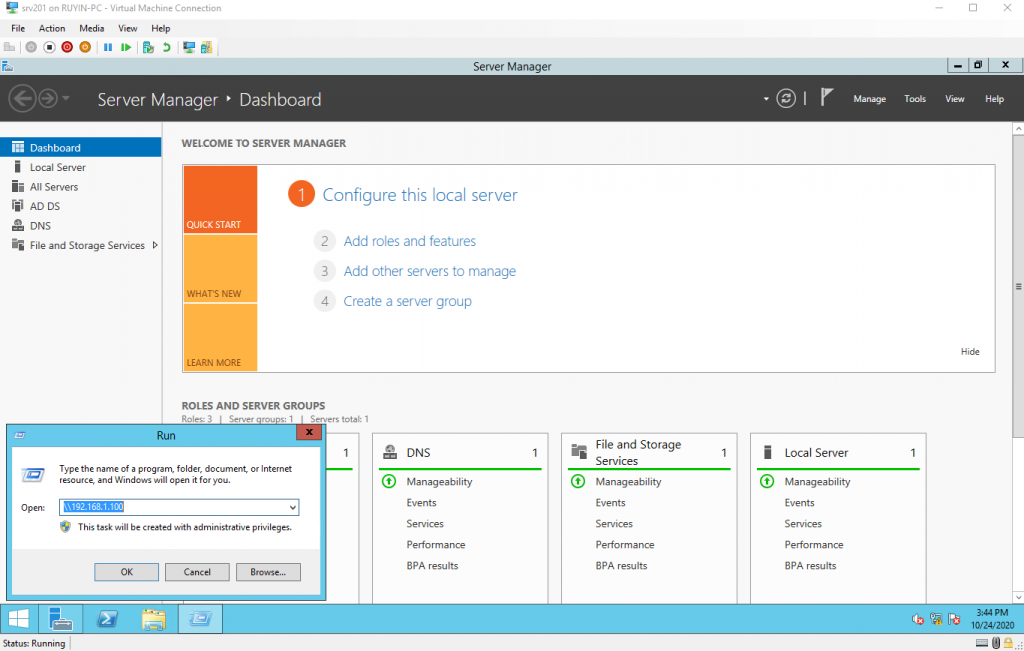Refresh the Server Manager dashboard
1024x651 pixels.
pos(786,99)
